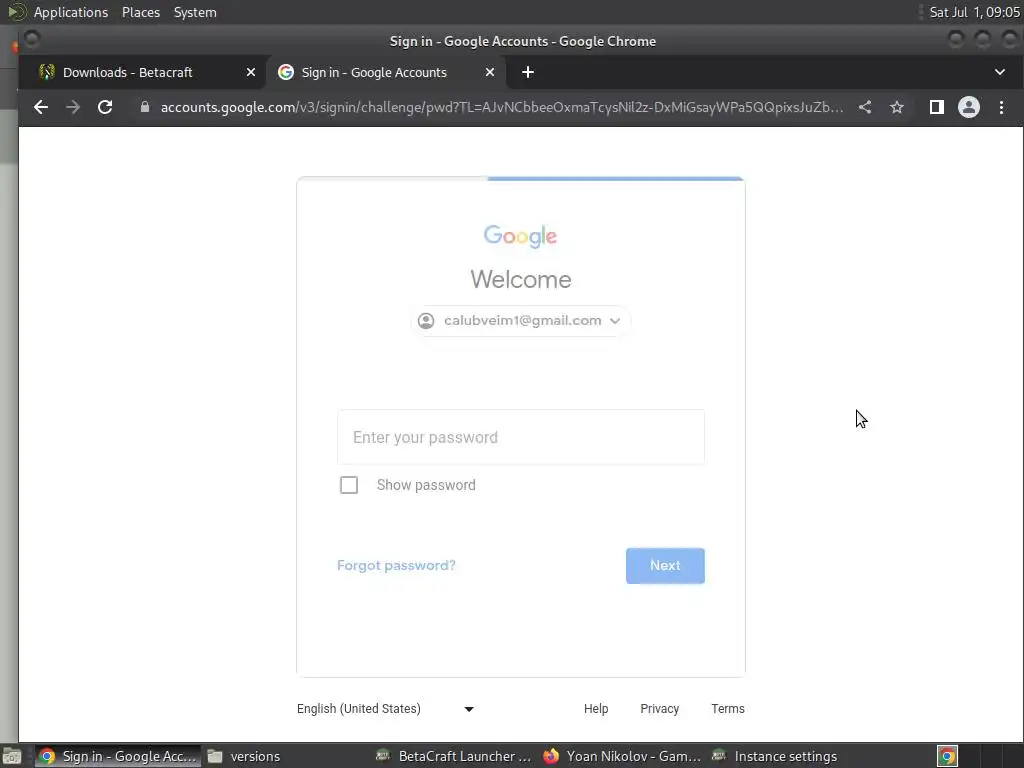
Task: Focus the Enter your password field
Action: (520, 437)
